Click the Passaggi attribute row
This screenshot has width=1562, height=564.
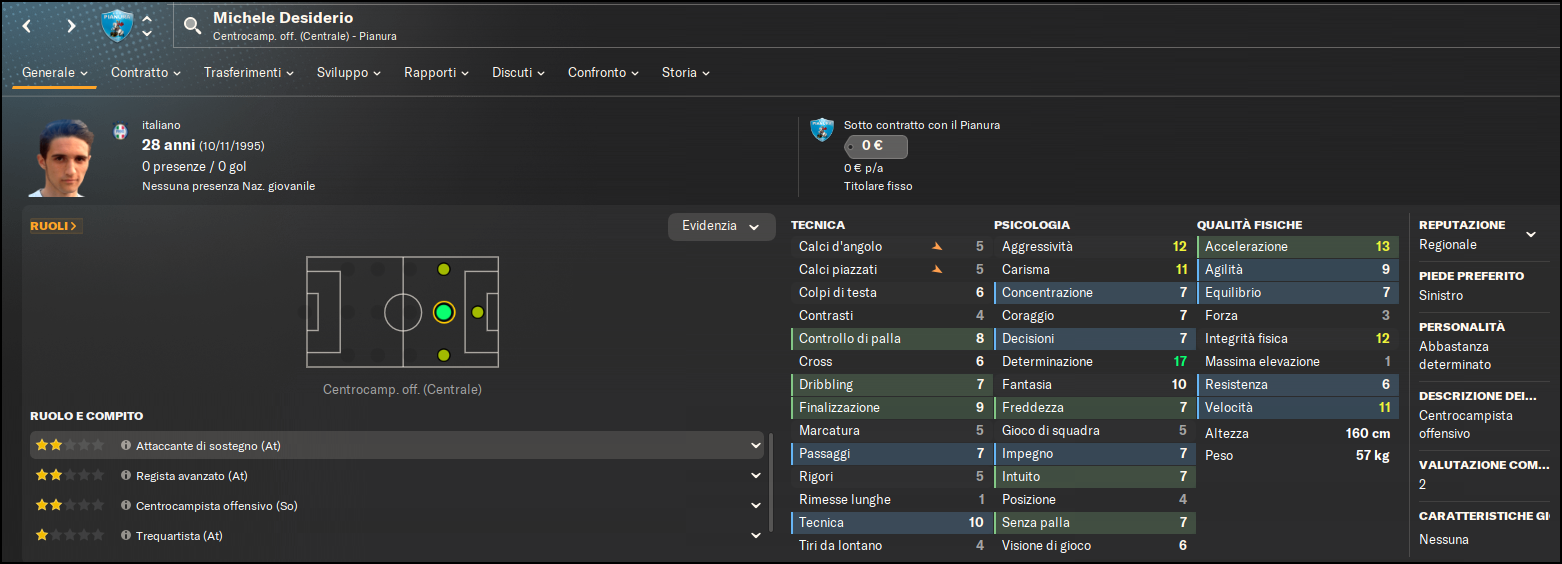coord(891,453)
